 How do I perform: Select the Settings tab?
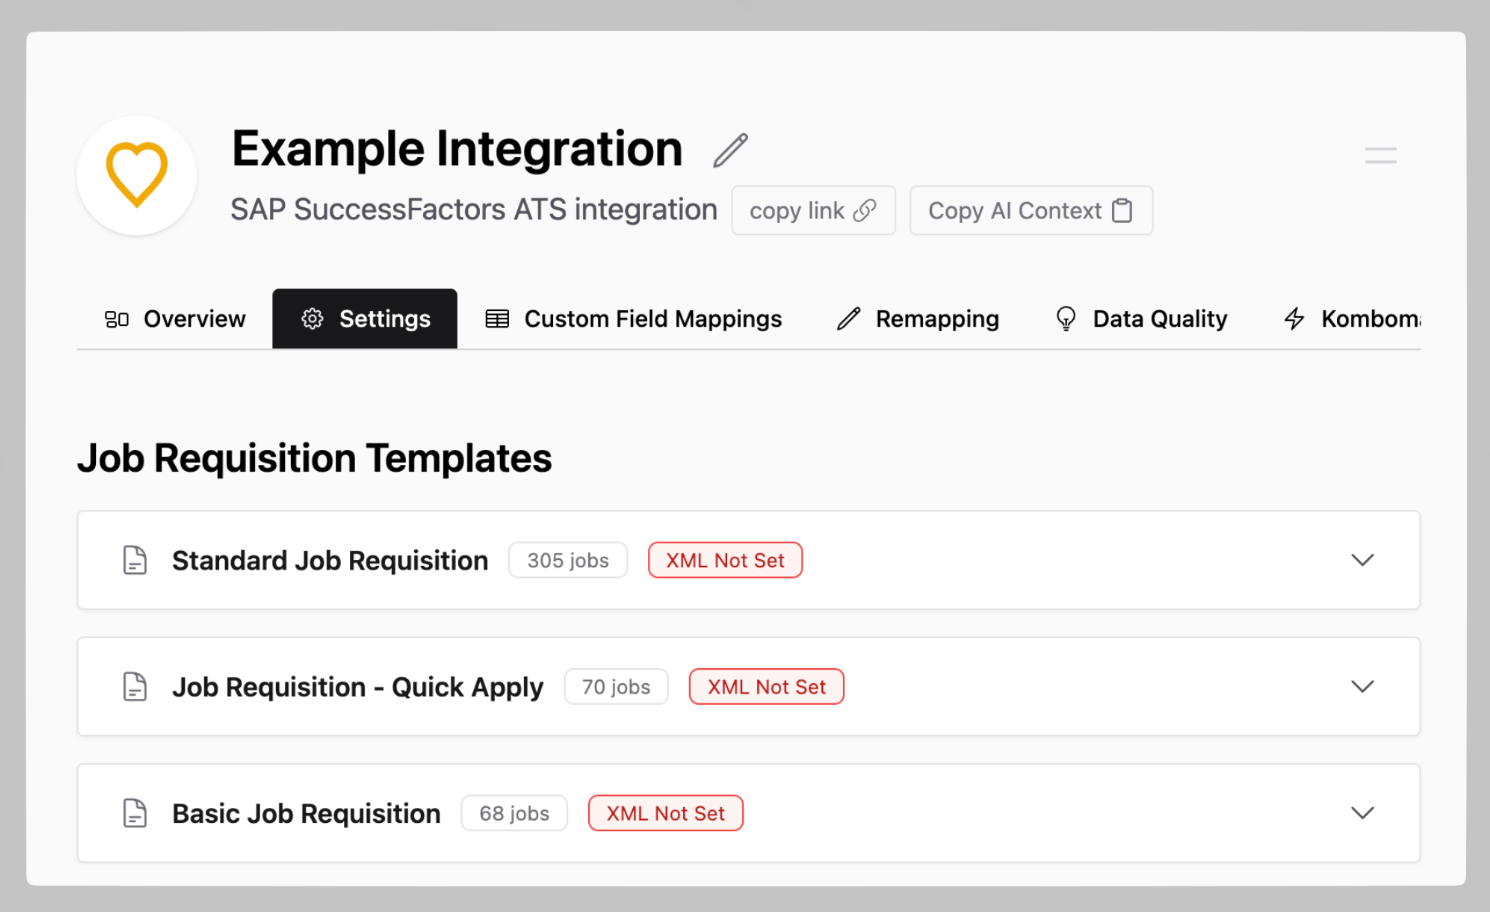click(365, 319)
